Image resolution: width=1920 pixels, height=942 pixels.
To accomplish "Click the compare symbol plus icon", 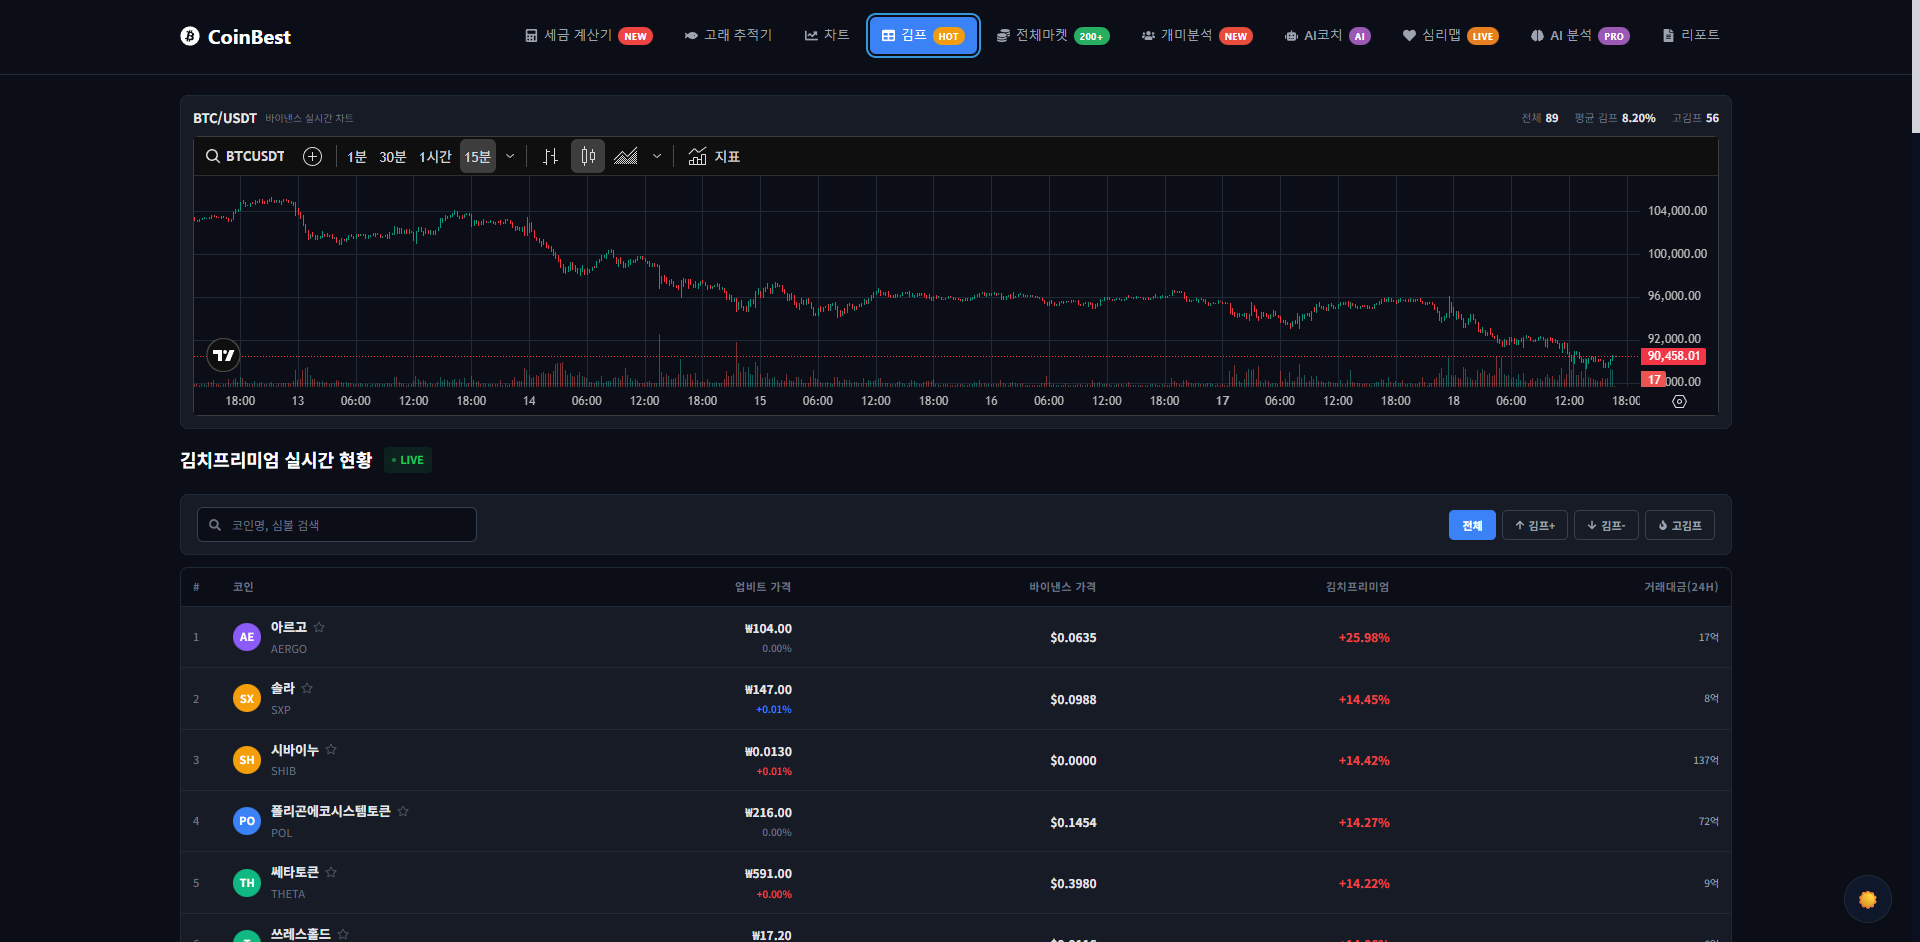I will 312,156.
